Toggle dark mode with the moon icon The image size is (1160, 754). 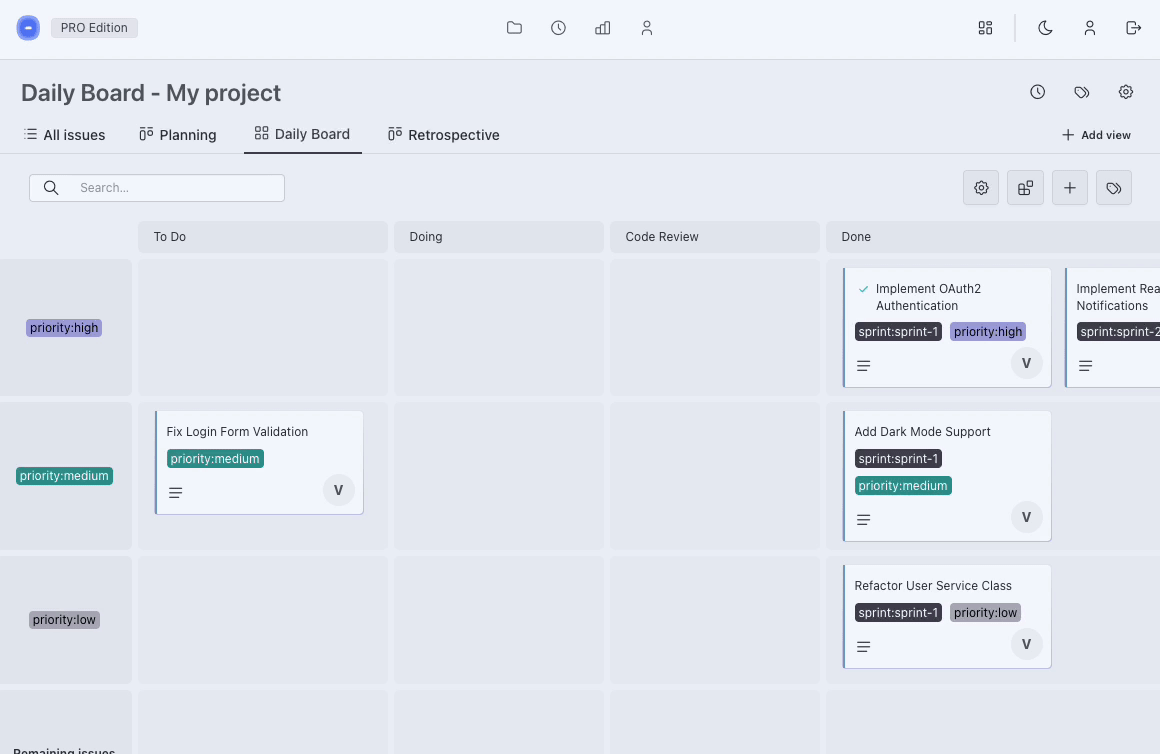point(1046,28)
